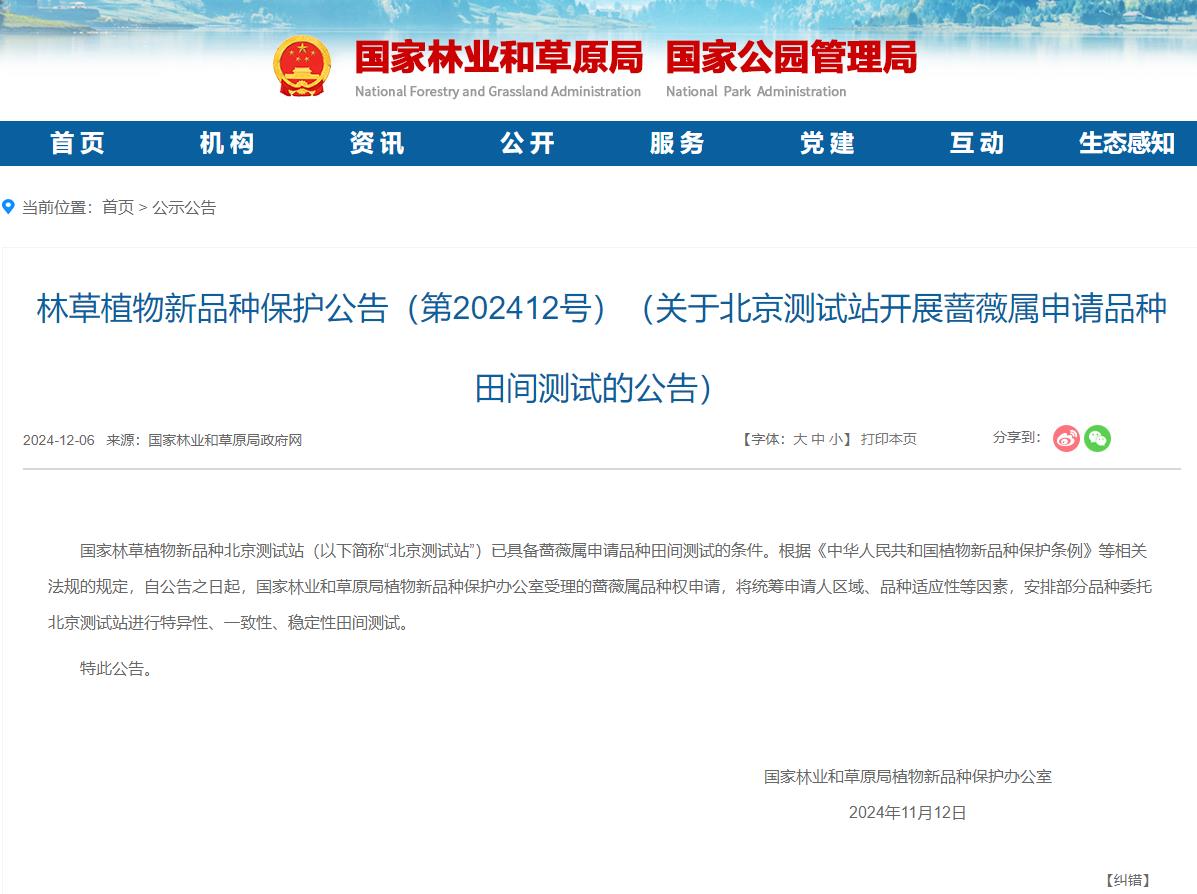The height and width of the screenshot is (894, 1197).
Task: Open the 机构 navigation menu item
Action: [227, 143]
